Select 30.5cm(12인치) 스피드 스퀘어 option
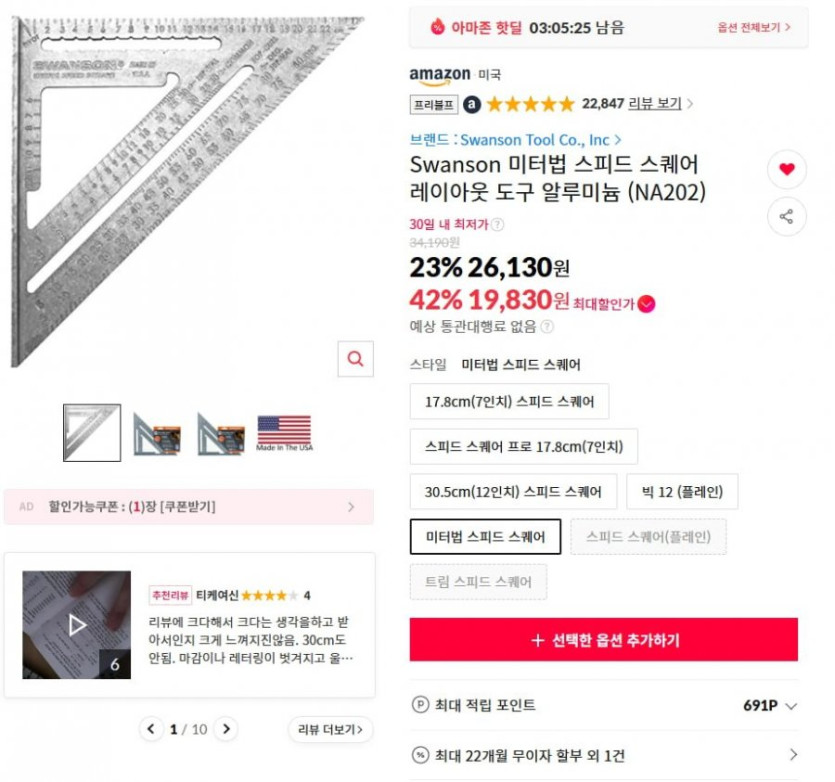 tap(513, 491)
